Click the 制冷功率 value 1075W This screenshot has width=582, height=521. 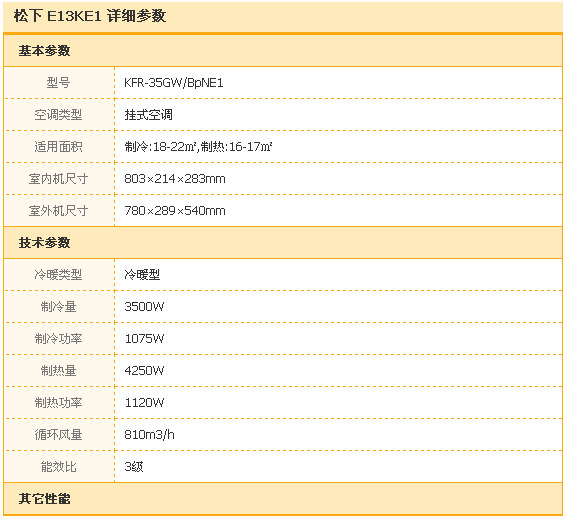point(144,339)
